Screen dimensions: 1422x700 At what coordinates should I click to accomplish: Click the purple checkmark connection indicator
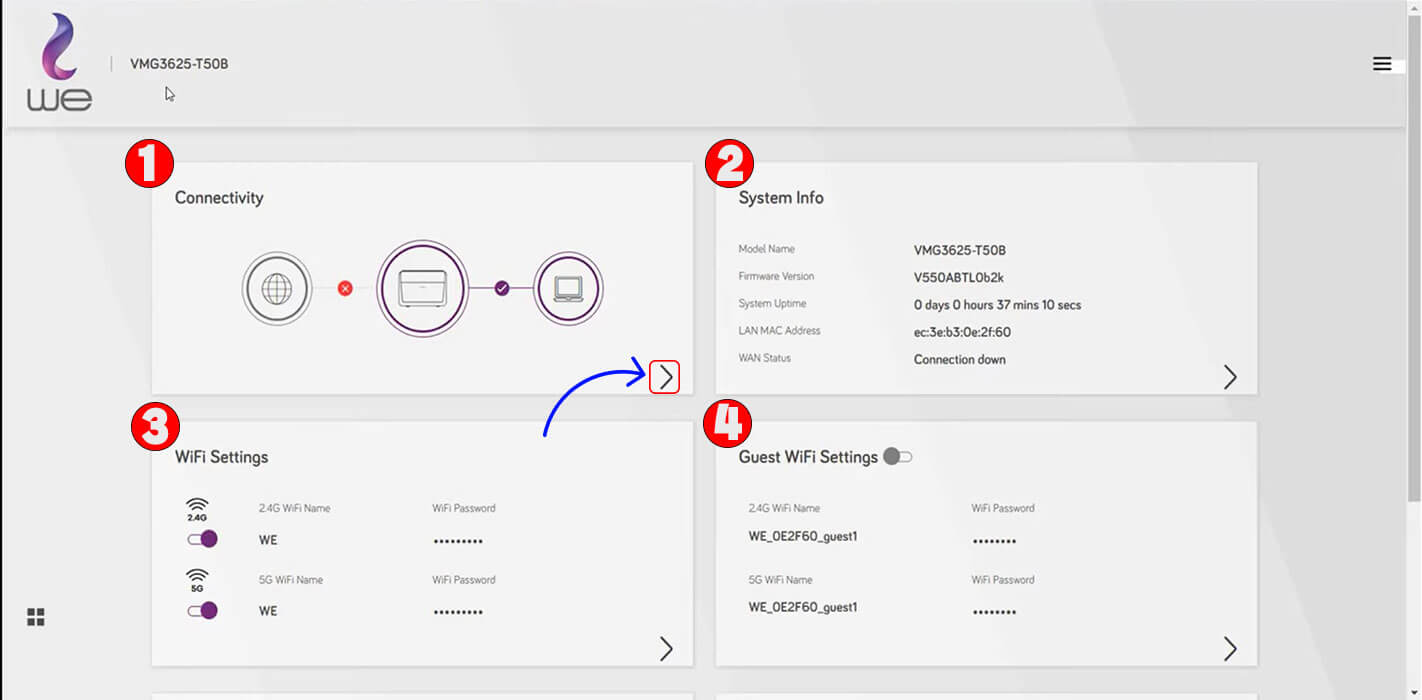(502, 288)
